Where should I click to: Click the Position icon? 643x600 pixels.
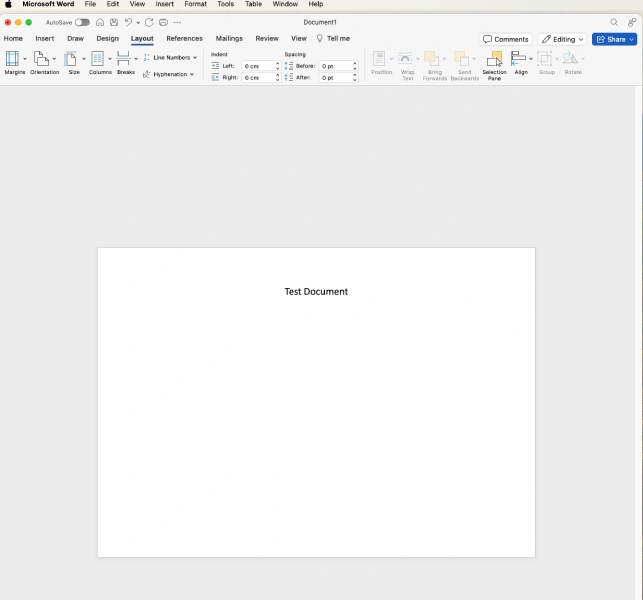click(x=379, y=59)
